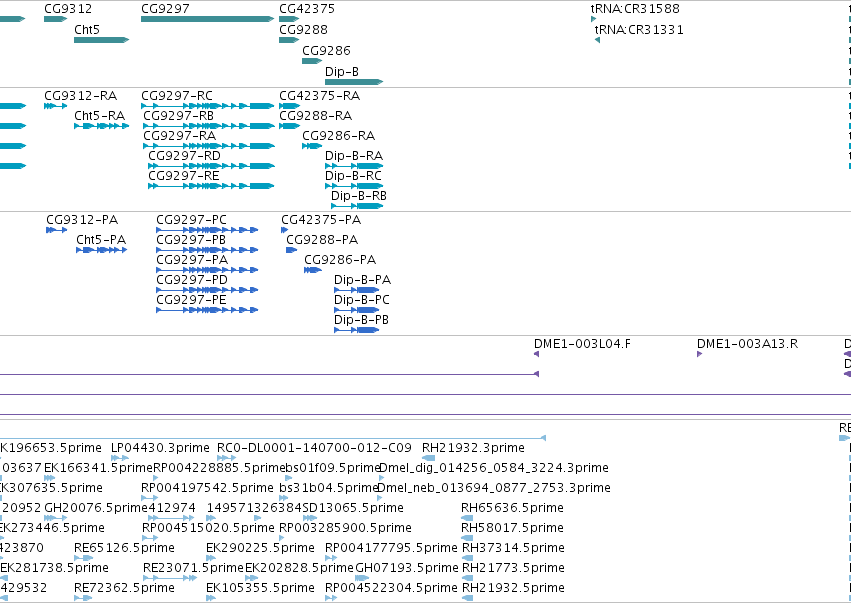This screenshot has width=851, height=603.
Task: Click Dmel_neb_013694_0877_2753.3prime EST
Action: [493, 488]
